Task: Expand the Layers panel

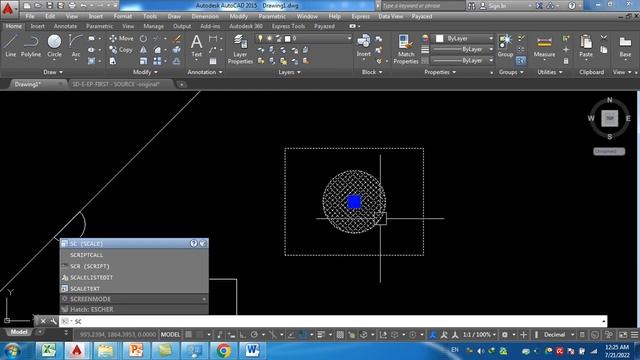Action: pyautogui.click(x=289, y=72)
